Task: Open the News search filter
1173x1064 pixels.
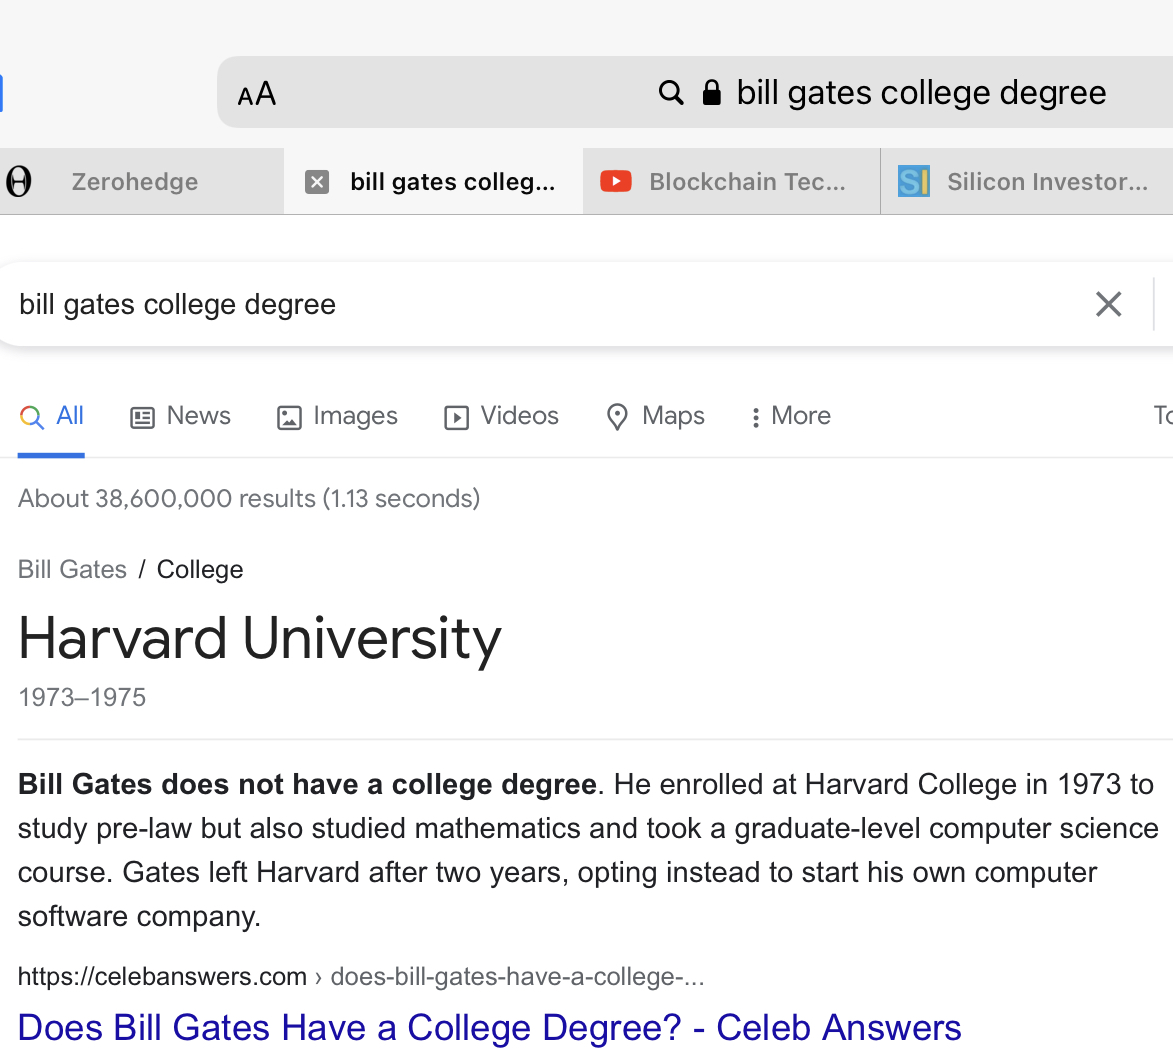Action: click(181, 416)
